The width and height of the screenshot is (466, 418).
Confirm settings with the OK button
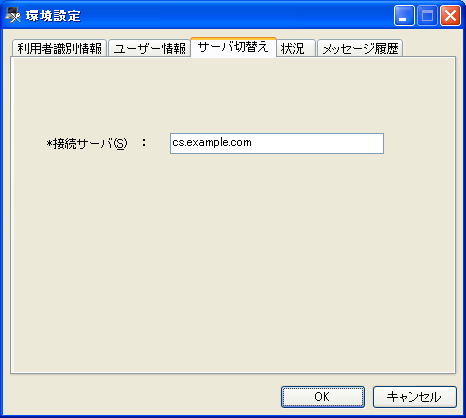(x=323, y=397)
